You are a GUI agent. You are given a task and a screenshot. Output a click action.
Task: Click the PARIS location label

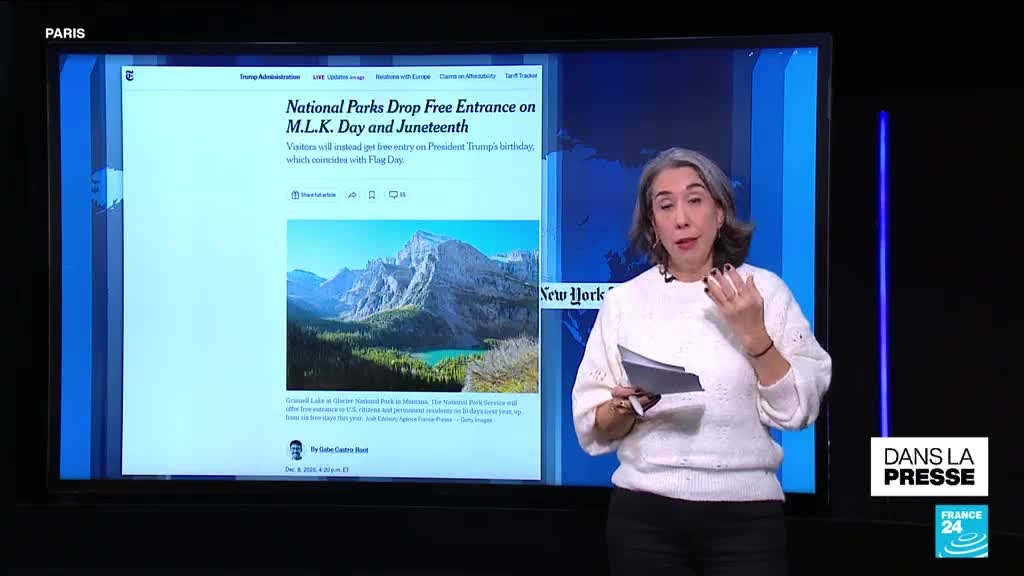click(65, 33)
